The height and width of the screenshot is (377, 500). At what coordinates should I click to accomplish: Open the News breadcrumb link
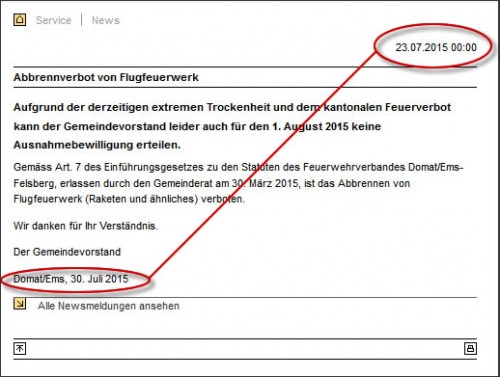[x=105, y=20]
